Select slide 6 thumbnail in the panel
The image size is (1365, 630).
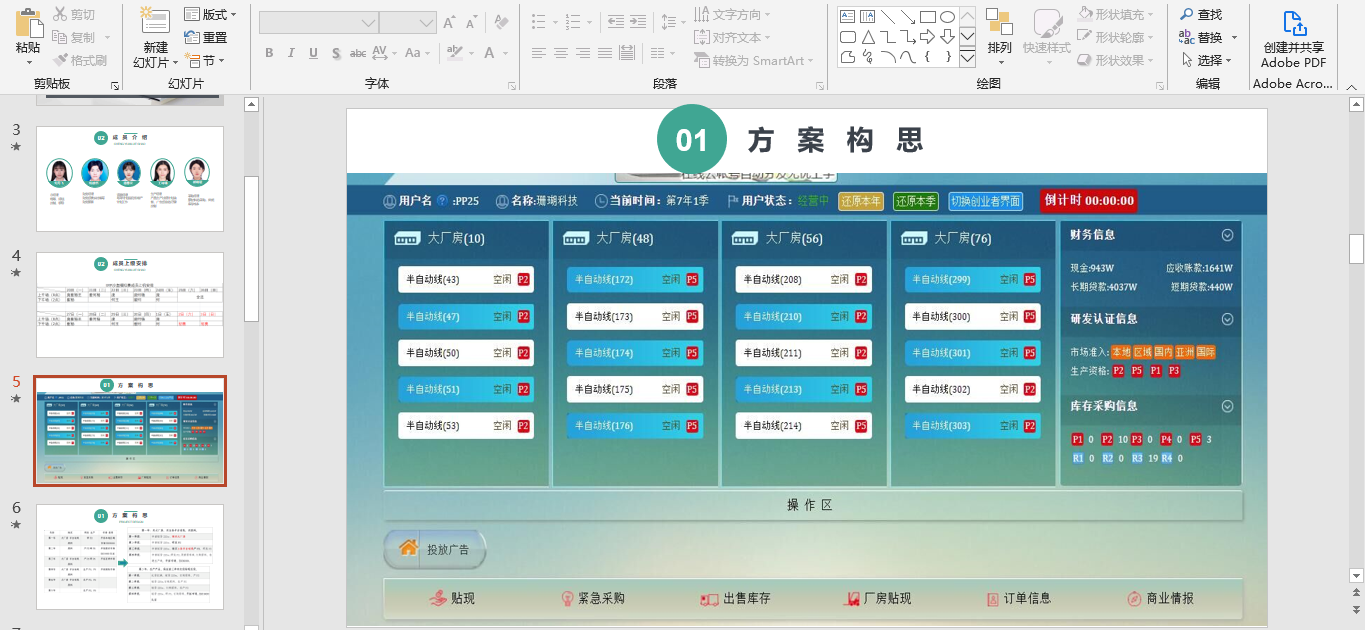130,557
